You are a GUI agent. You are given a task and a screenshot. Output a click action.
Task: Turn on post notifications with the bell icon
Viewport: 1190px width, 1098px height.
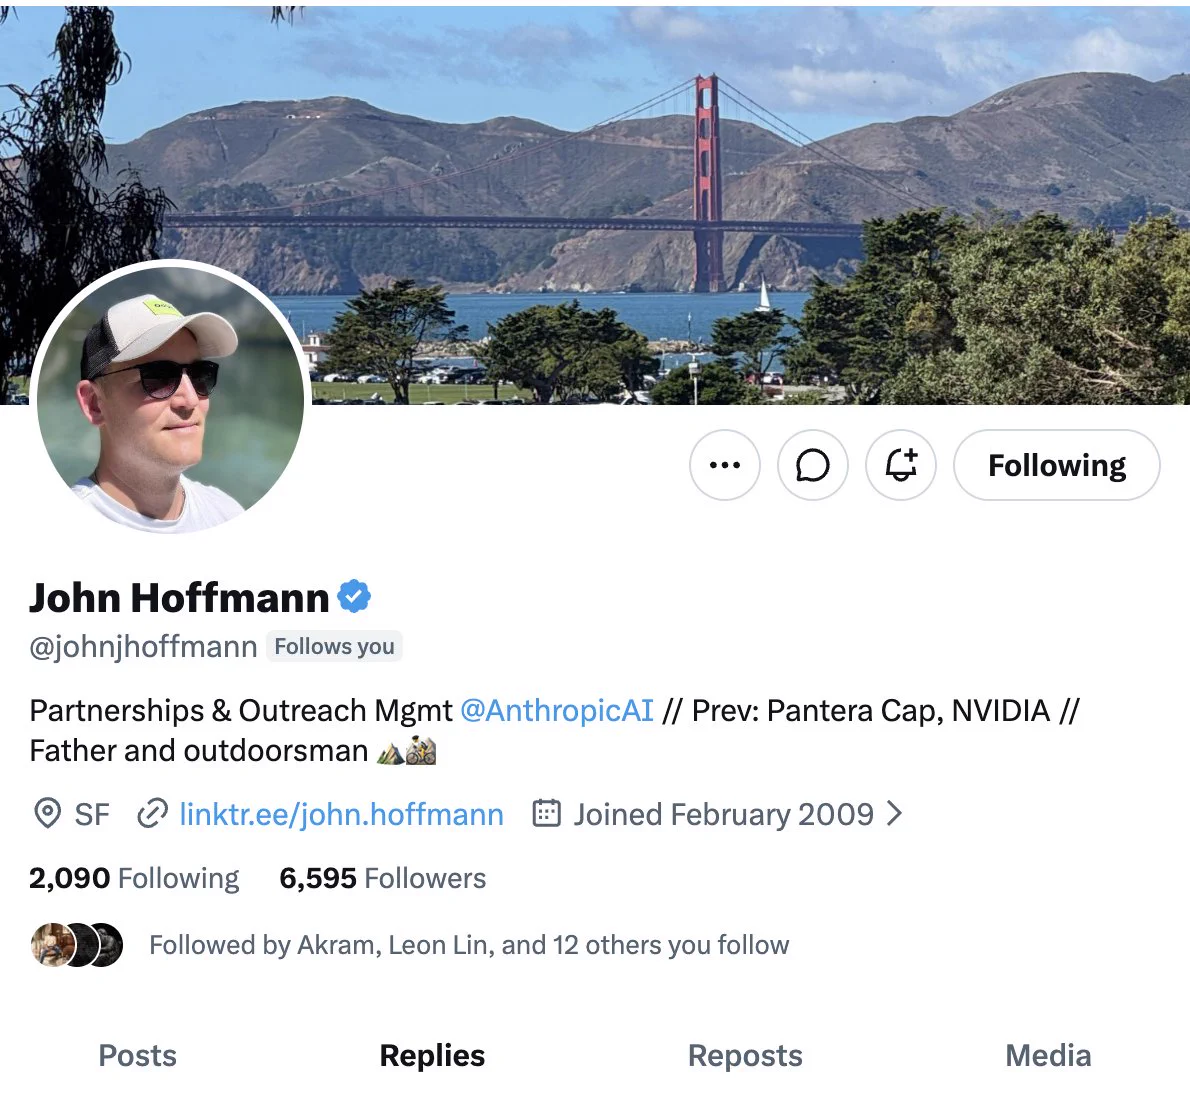click(901, 465)
